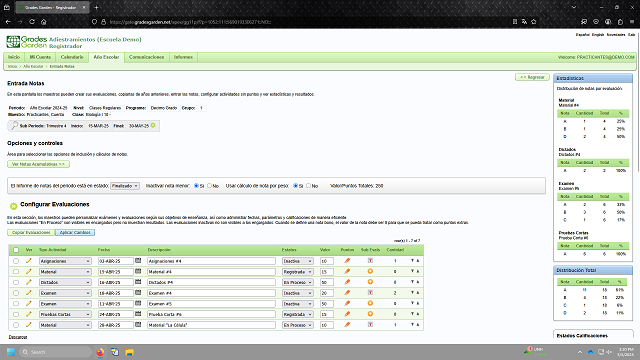Click Sub Evals orange icon for Dictados #4
This screenshot has height=360, width=640.
pyautogui.click(x=370, y=282)
